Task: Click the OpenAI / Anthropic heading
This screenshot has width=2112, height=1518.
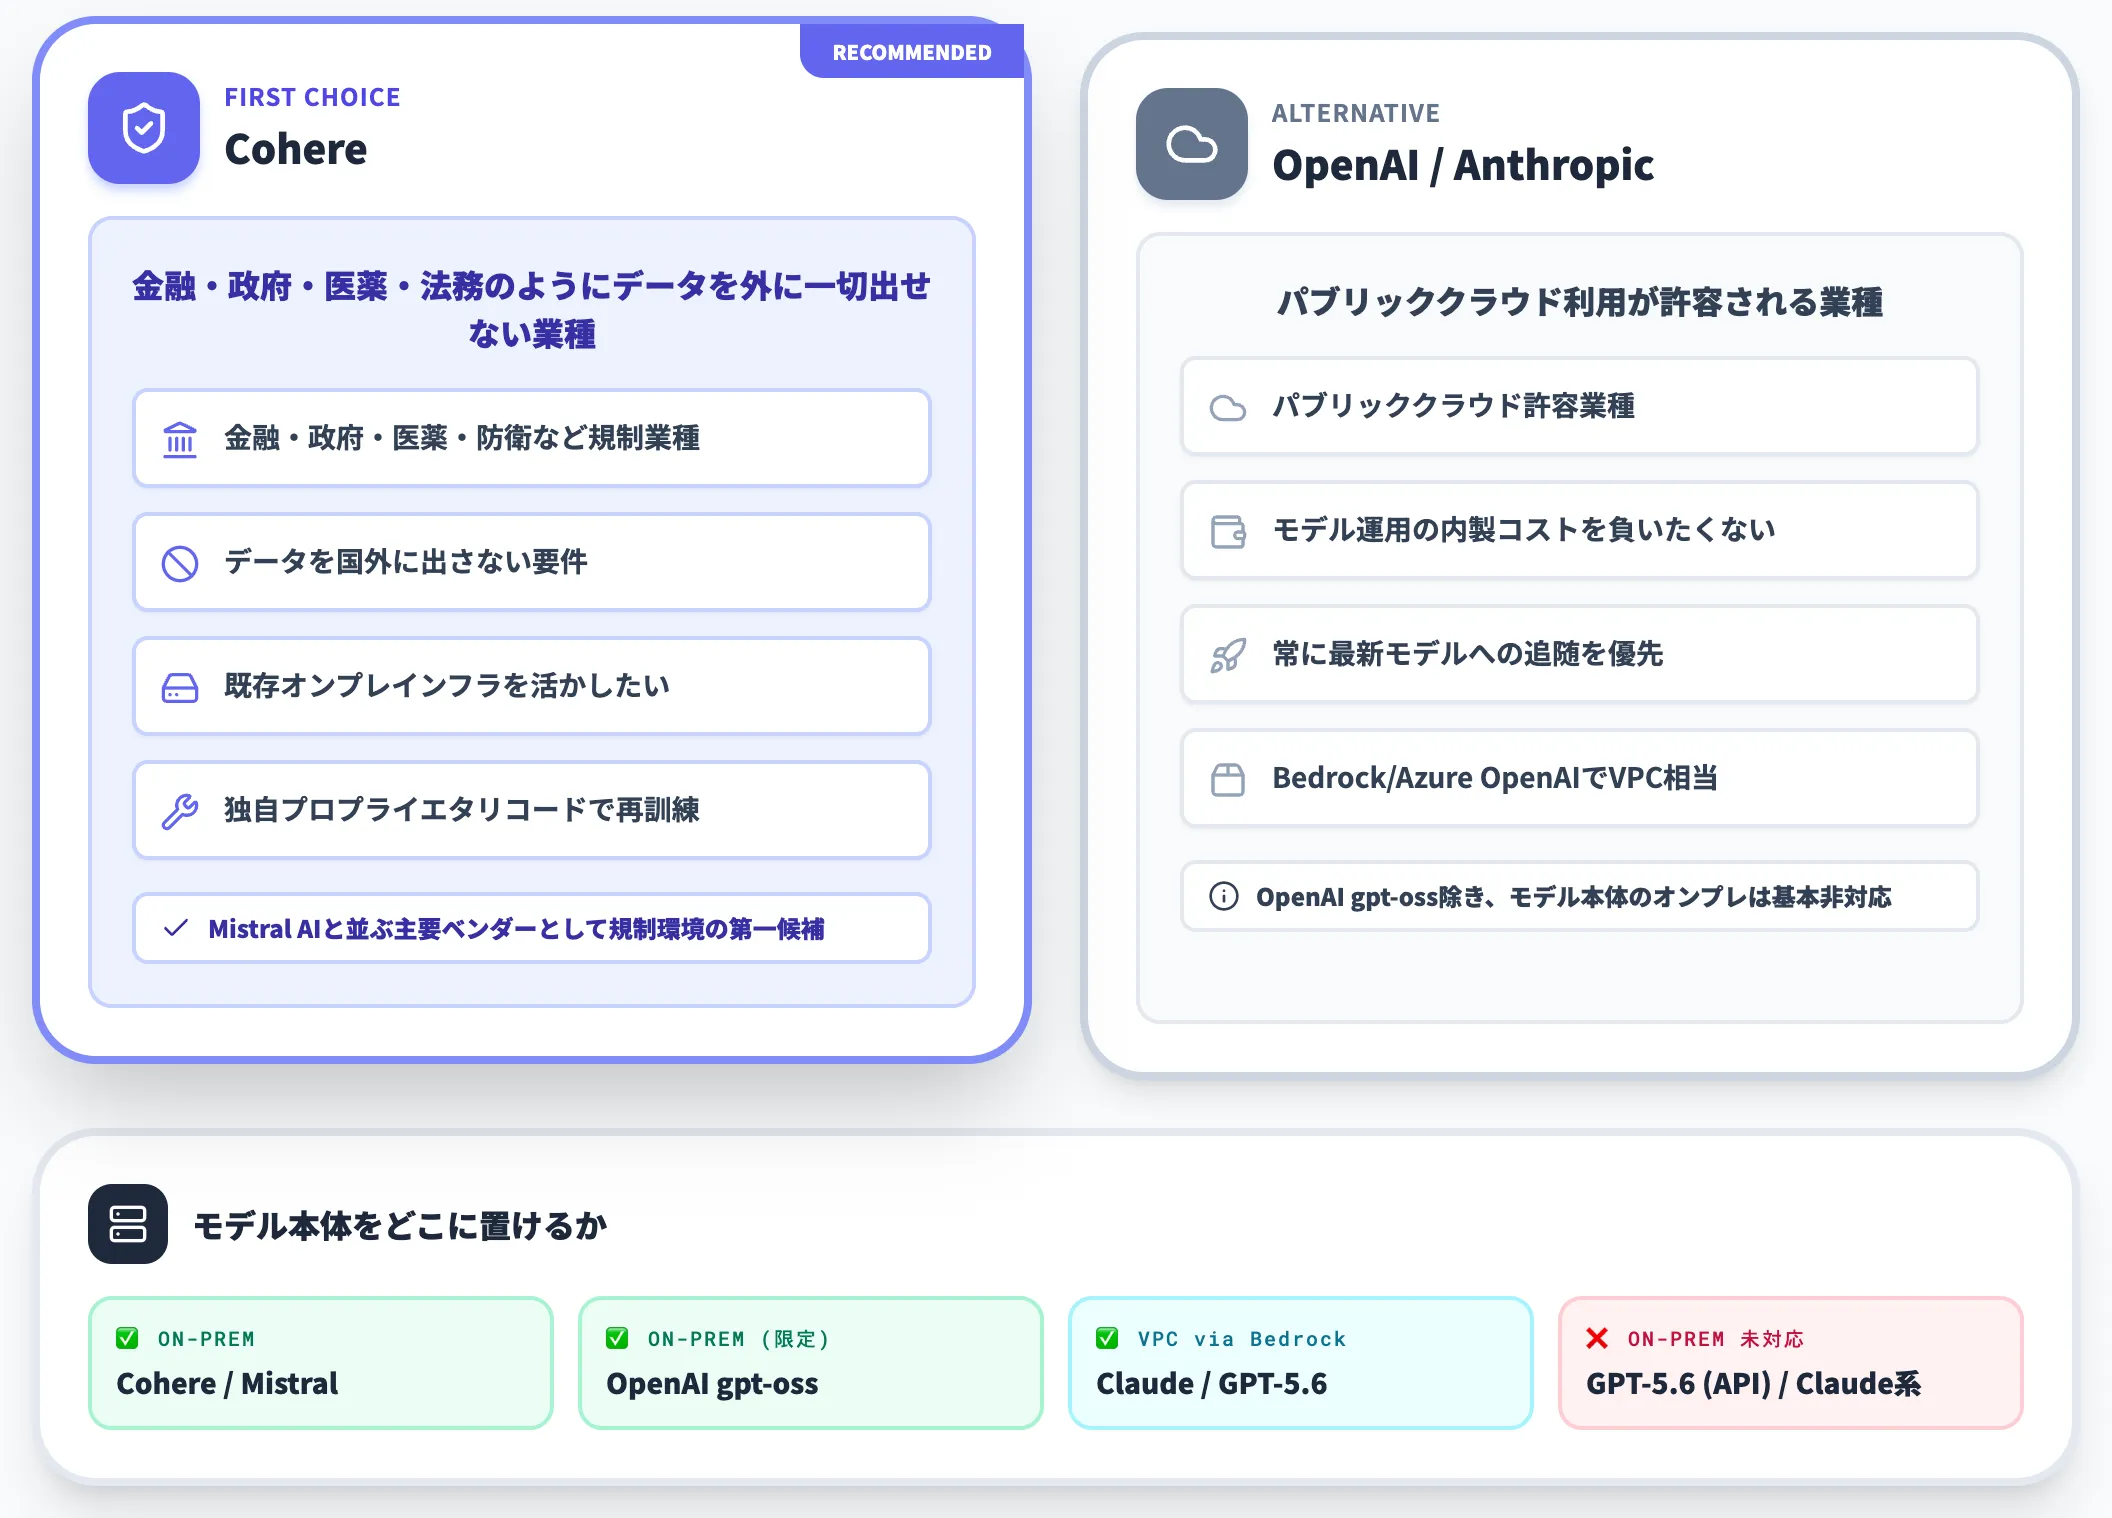Action: 1463,165
